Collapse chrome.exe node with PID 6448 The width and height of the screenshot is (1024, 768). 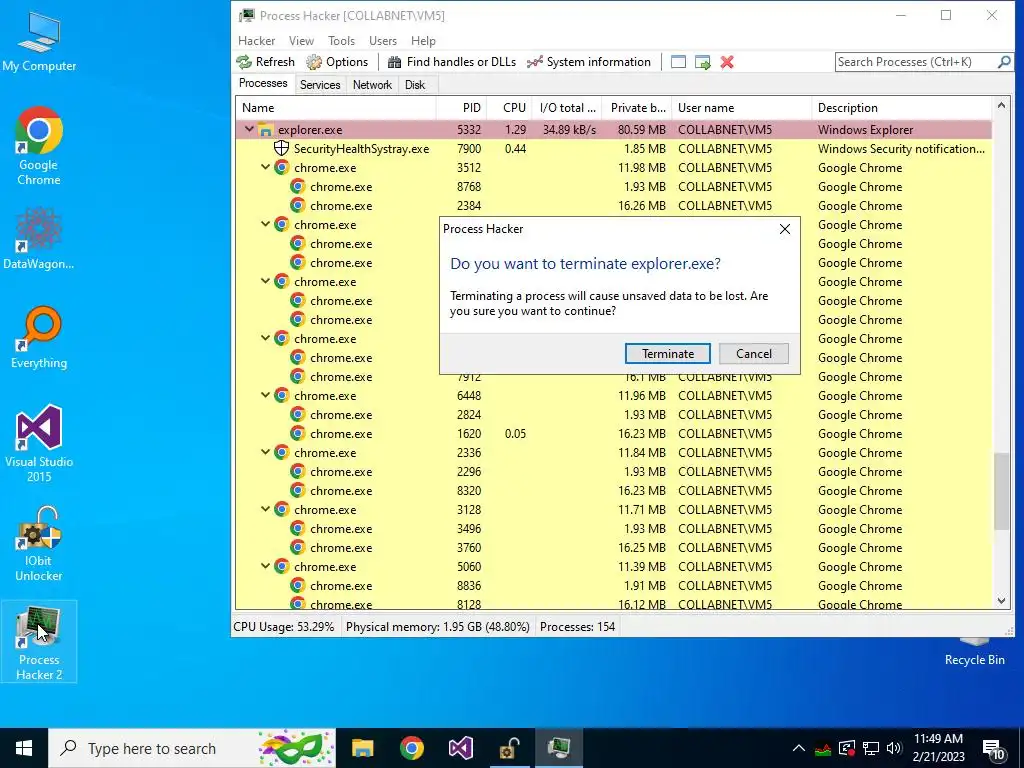(x=265, y=395)
